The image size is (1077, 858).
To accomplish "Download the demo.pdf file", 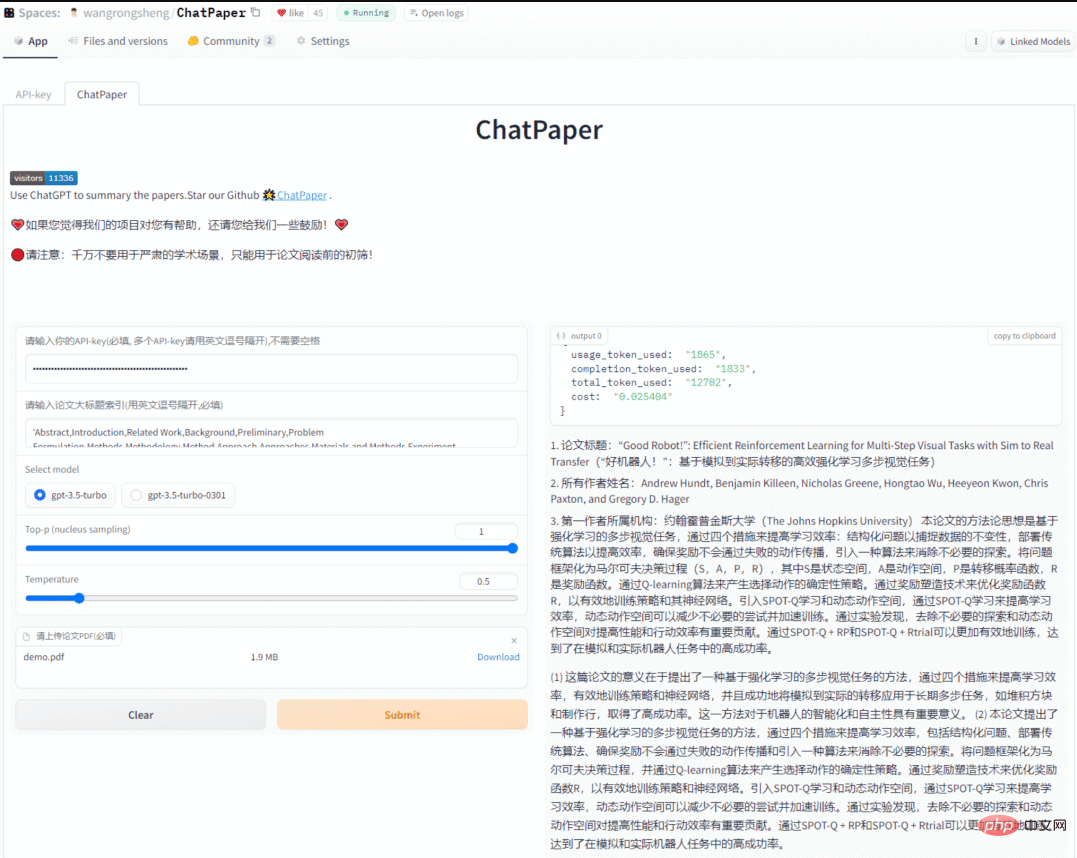I will [x=498, y=657].
